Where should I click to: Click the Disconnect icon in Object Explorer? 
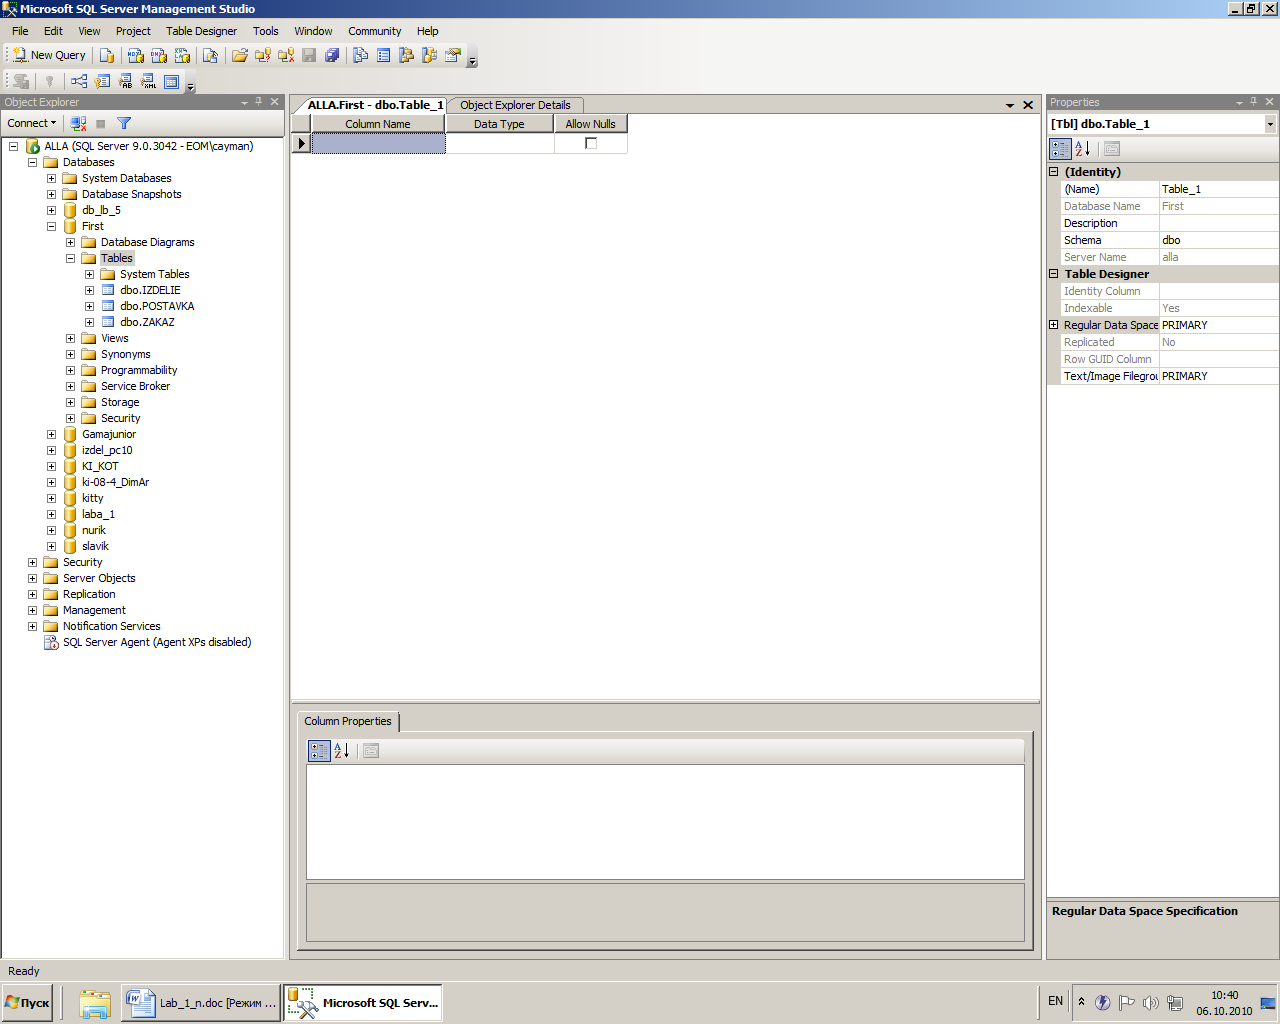point(78,123)
